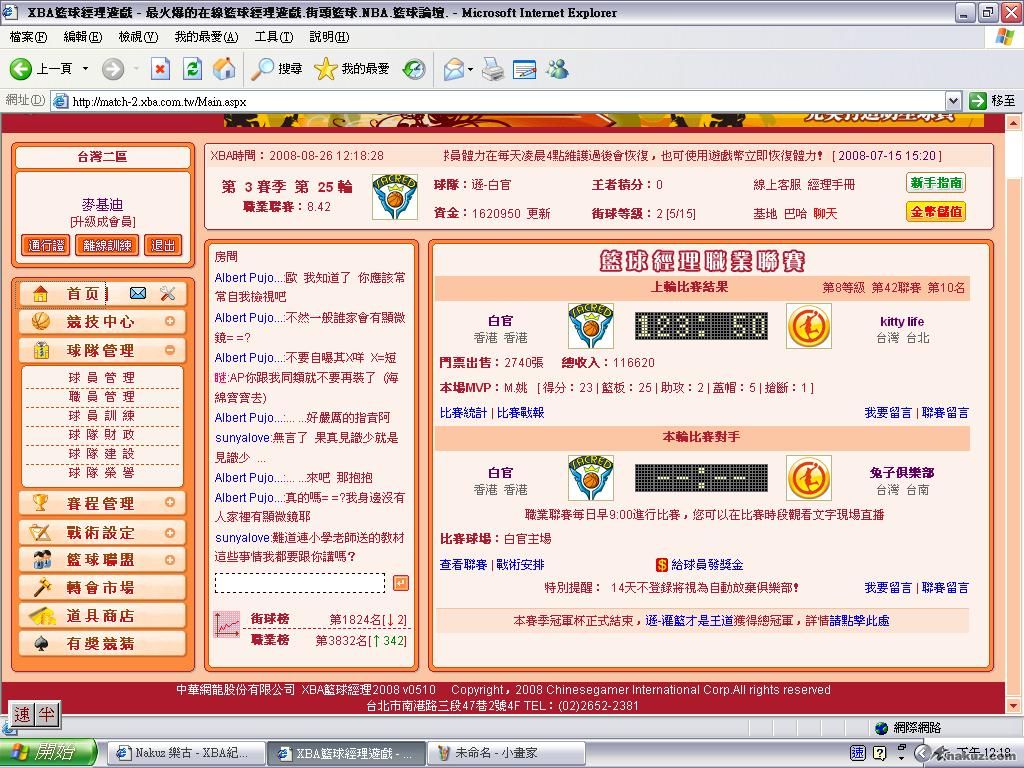Click the IME 速 language bar button
Viewport: 1024px width, 768px height.
tap(22, 714)
